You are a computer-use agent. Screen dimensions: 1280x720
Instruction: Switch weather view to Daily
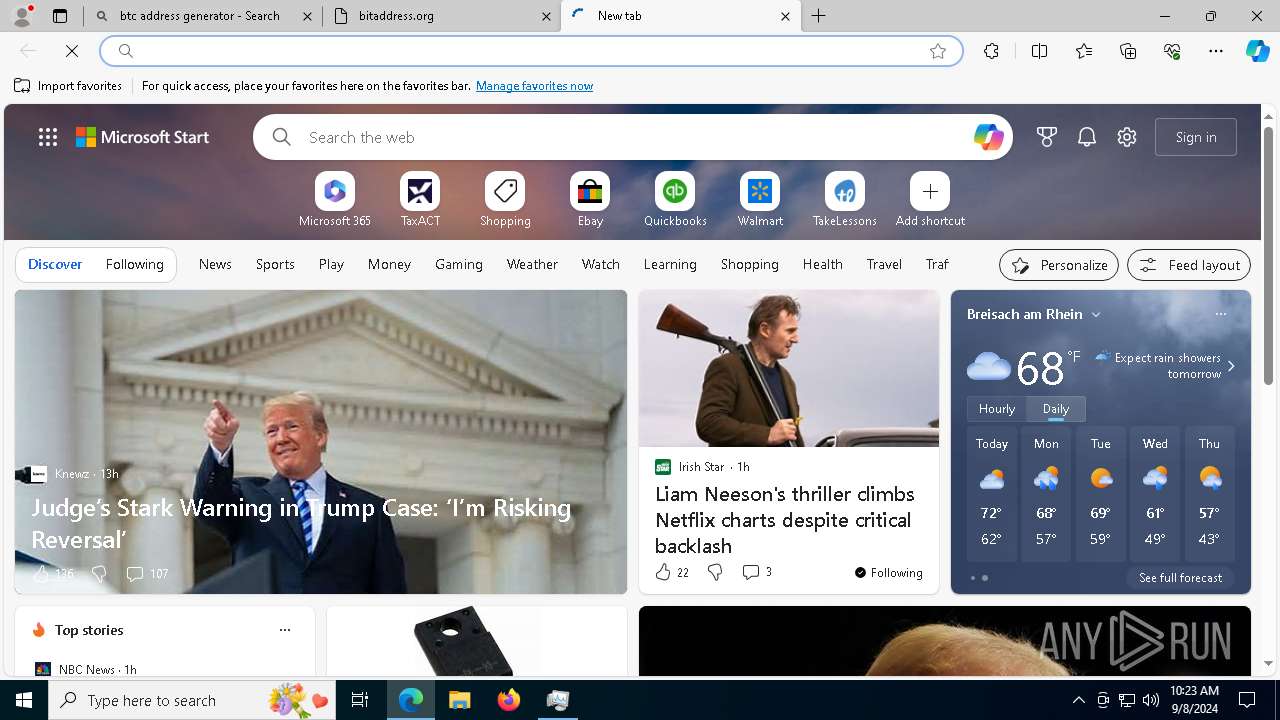[1056, 409]
